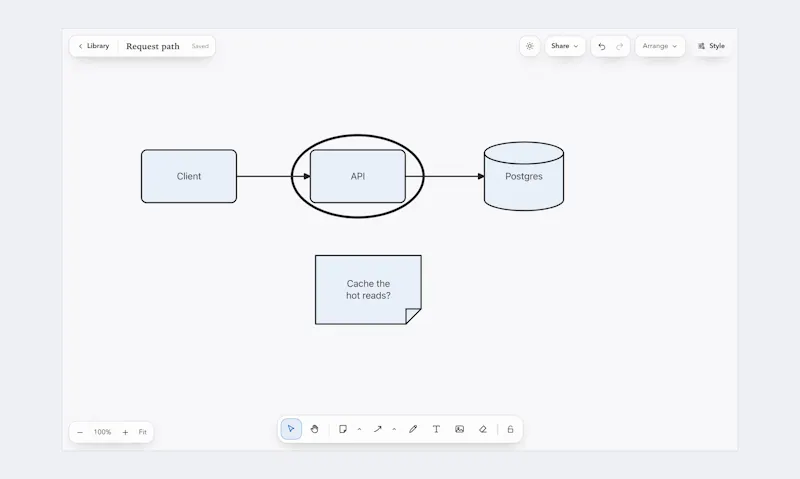
Task: Open the arrow tool options chevron
Action: [394, 430]
